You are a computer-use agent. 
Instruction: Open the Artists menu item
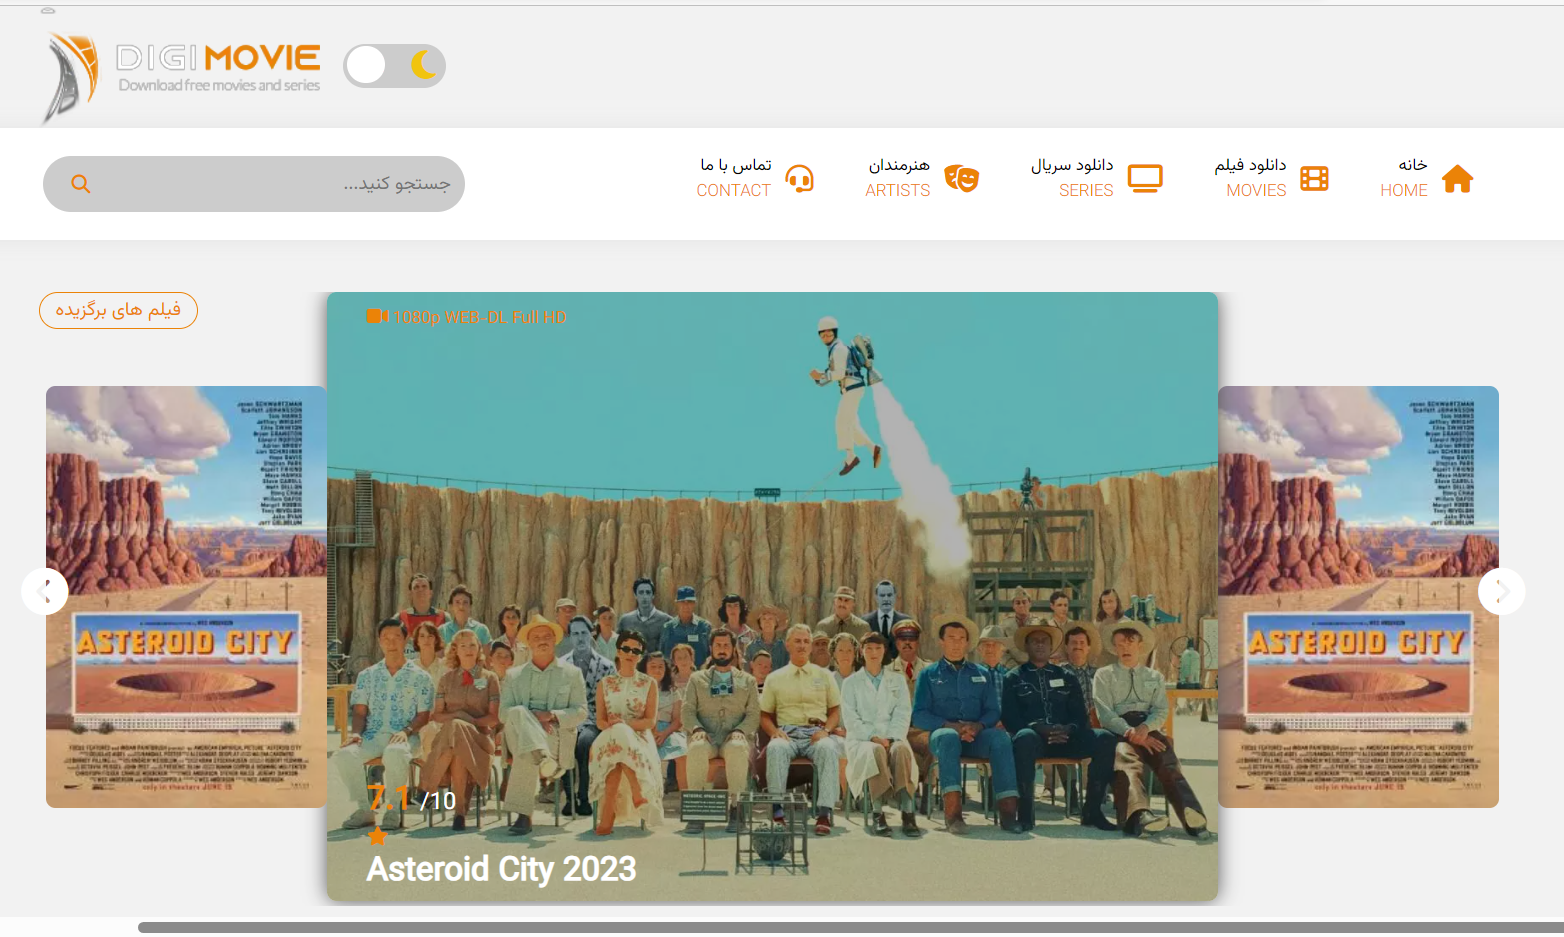click(x=922, y=178)
